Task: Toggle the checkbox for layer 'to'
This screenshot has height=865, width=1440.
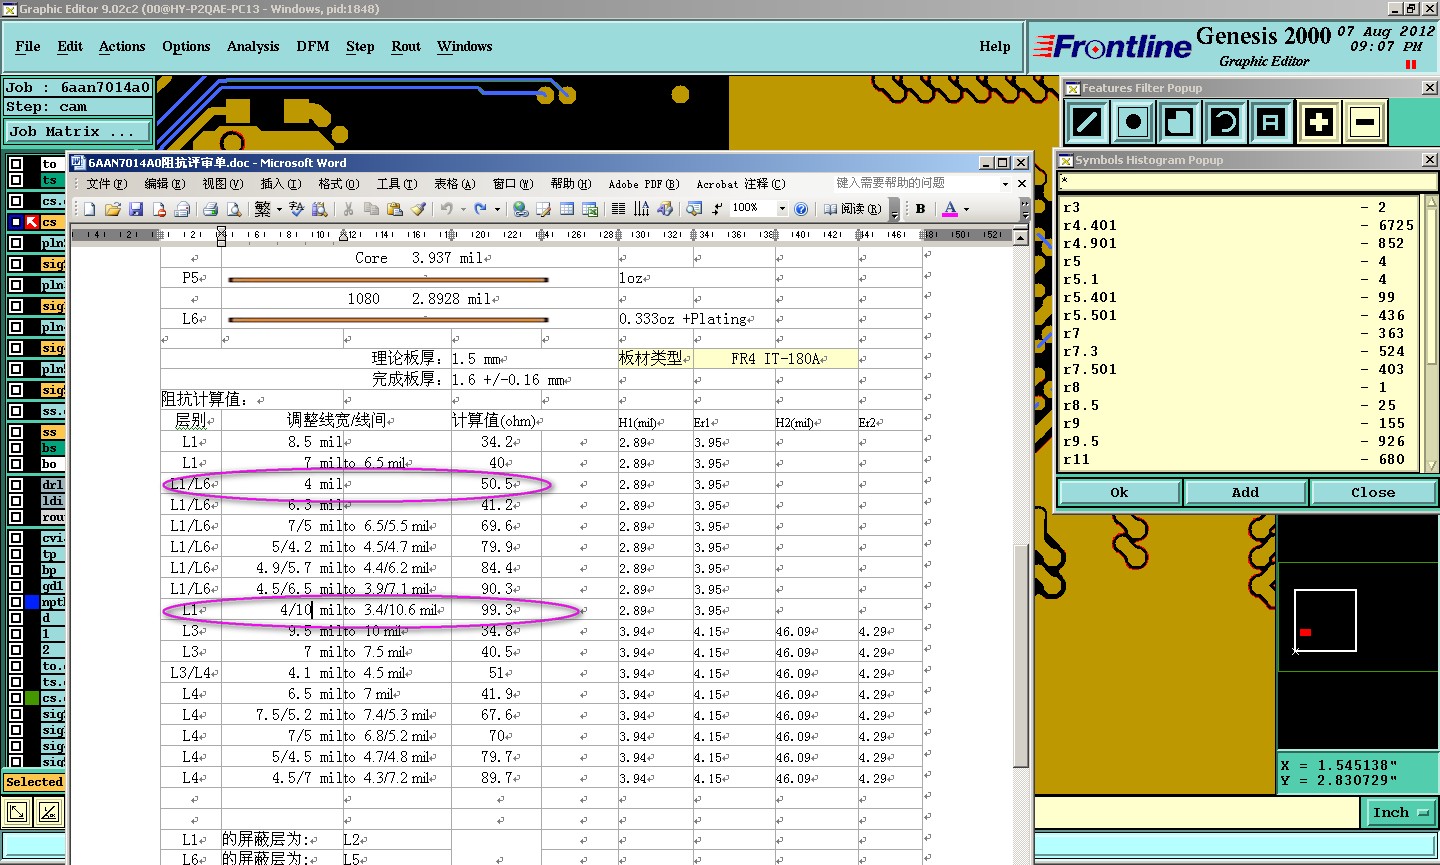Action: tap(16, 164)
